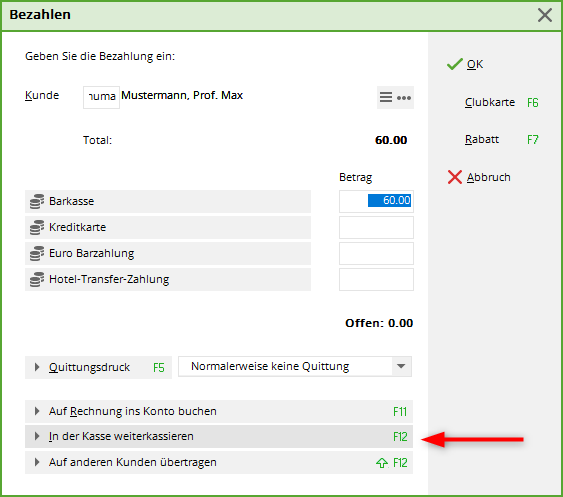Screen dimensions: 563x497
Task: Click the coins icon beside Kreditkarte
Action: point(37,227)
